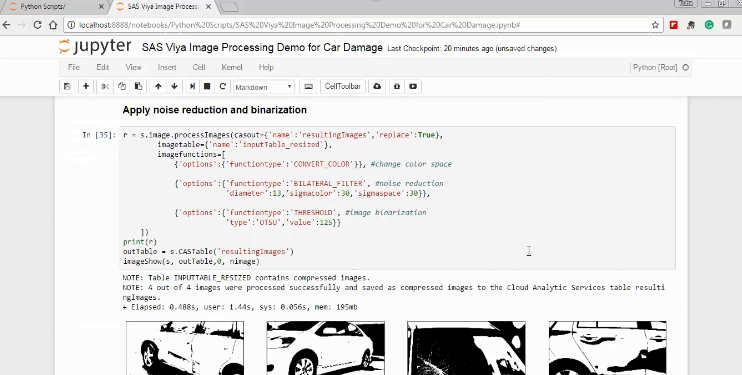This screenshot has width=742, height=375.
Task: Reload the page with the browser refresh icon
Action: click(x=37, y=25)
